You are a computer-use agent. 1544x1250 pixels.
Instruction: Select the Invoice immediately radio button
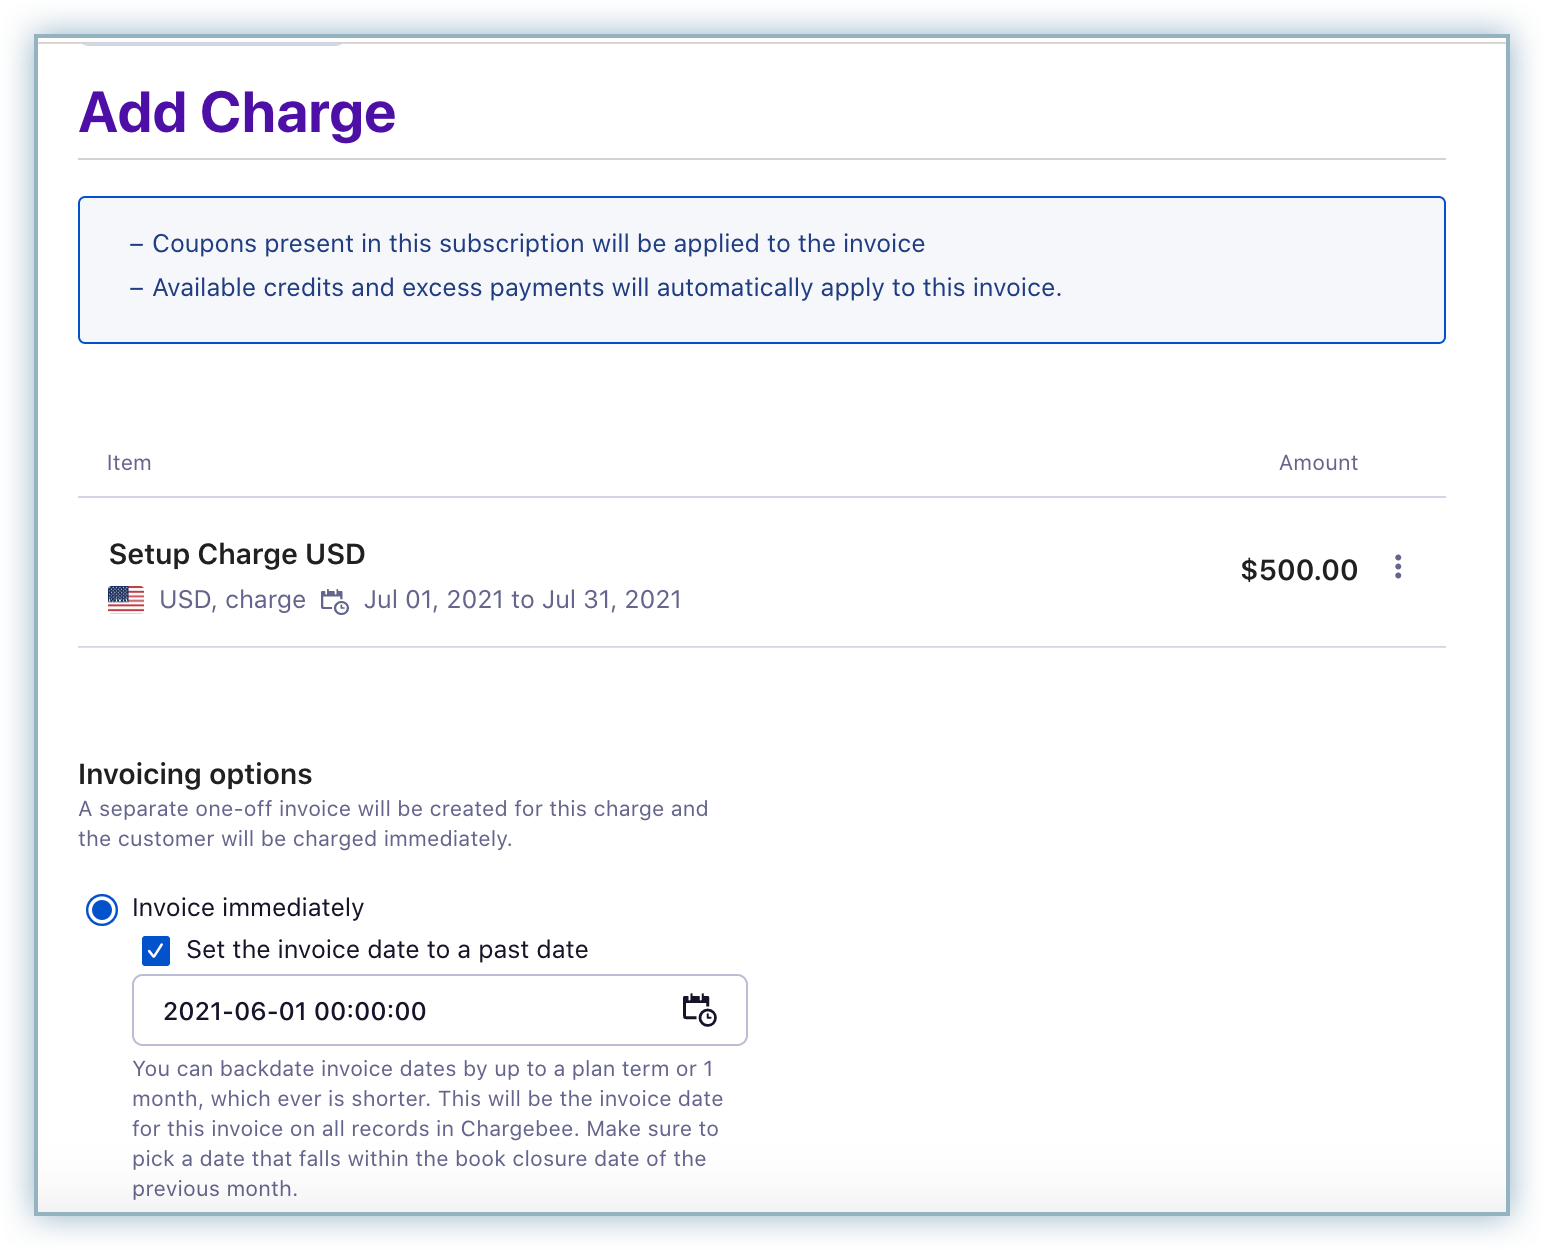point(102,909)
